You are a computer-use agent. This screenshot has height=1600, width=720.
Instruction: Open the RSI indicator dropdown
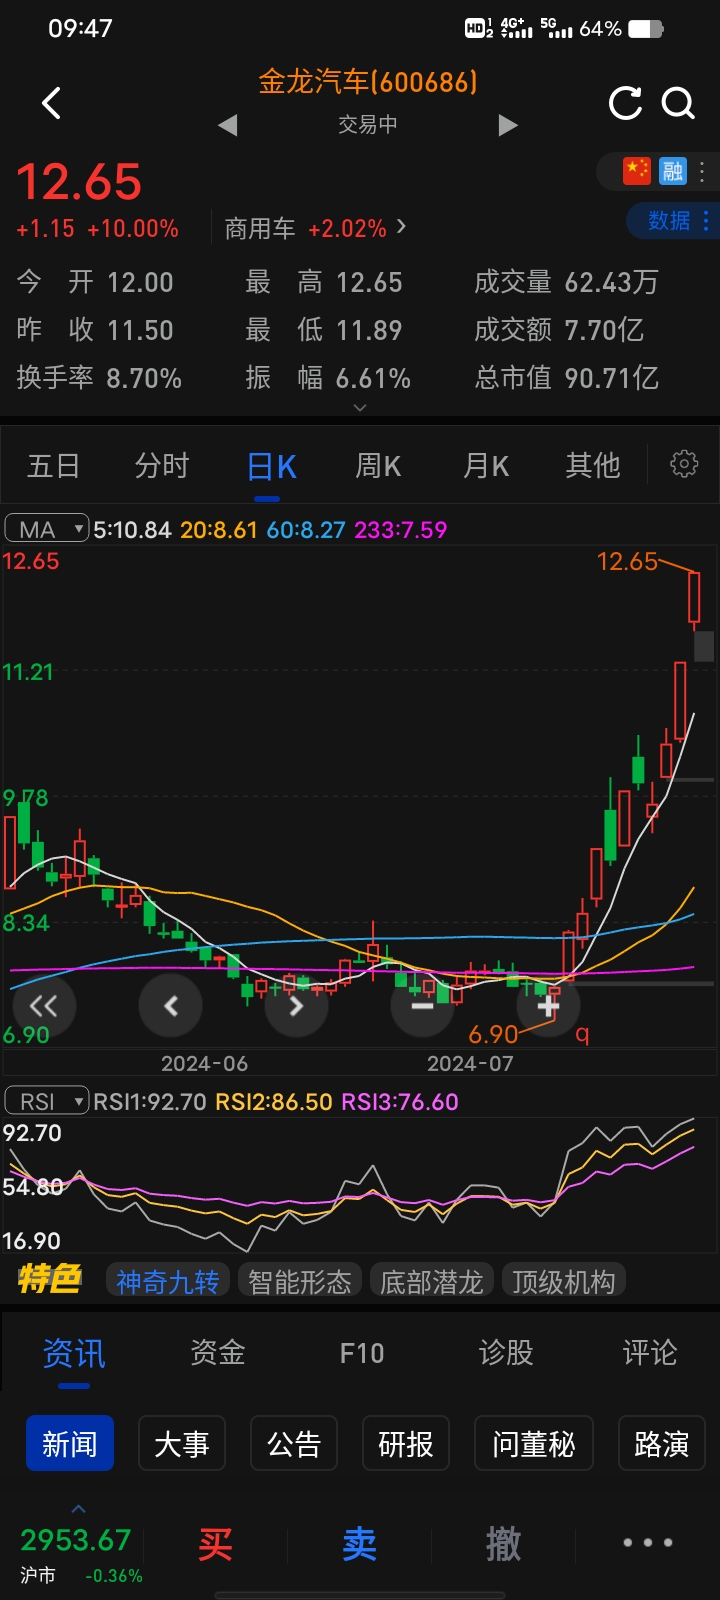click(x=47, y=1101)
